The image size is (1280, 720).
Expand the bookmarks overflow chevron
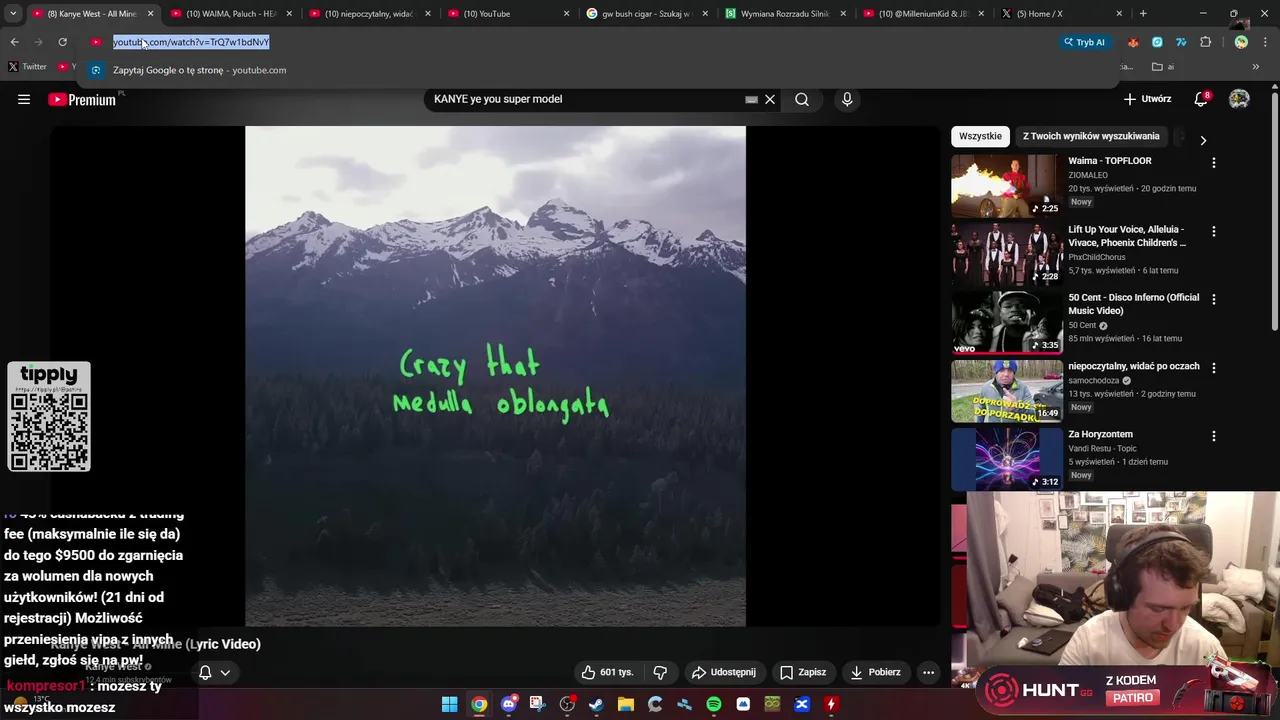coord(1256,67)
